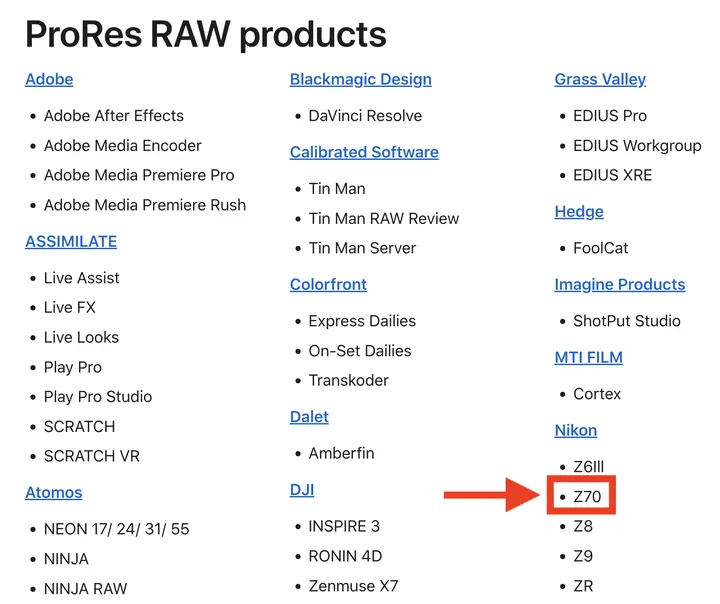This screenshot has width=720, height=604.
Task: Open the Colorfront link
Action: (328, 285)
